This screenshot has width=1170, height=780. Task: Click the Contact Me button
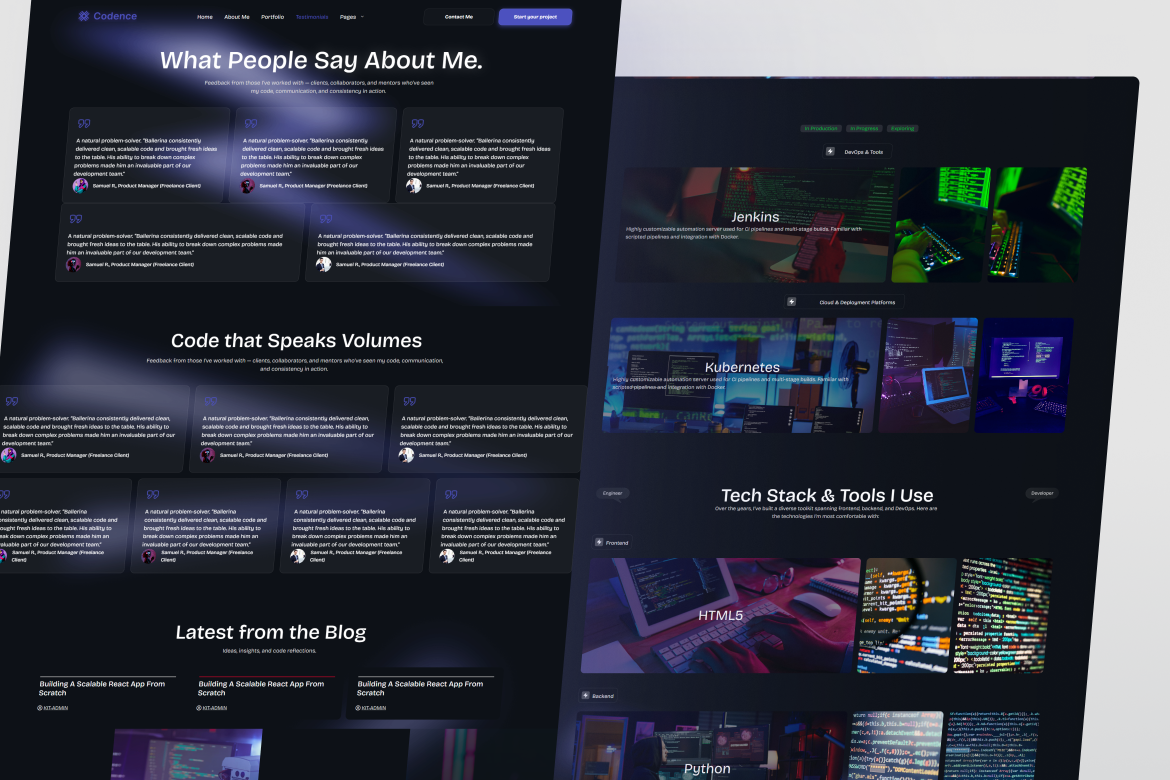(x=459, y=17)
